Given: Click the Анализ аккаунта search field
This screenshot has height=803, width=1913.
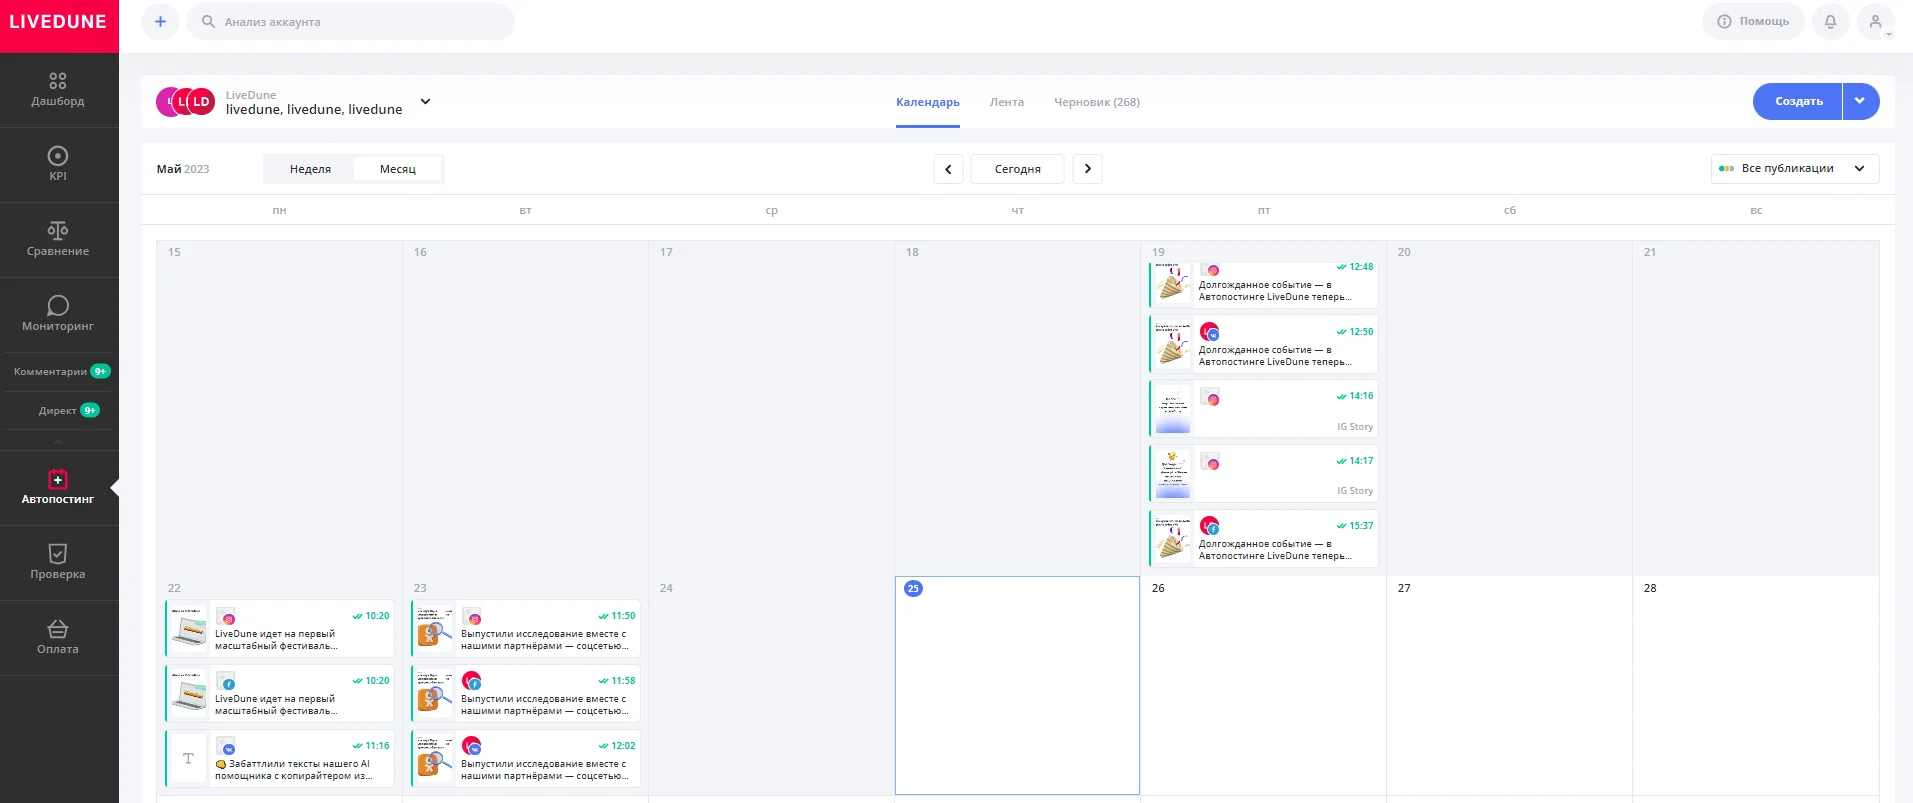Looking at the screenshot, I should pos(350,22).
